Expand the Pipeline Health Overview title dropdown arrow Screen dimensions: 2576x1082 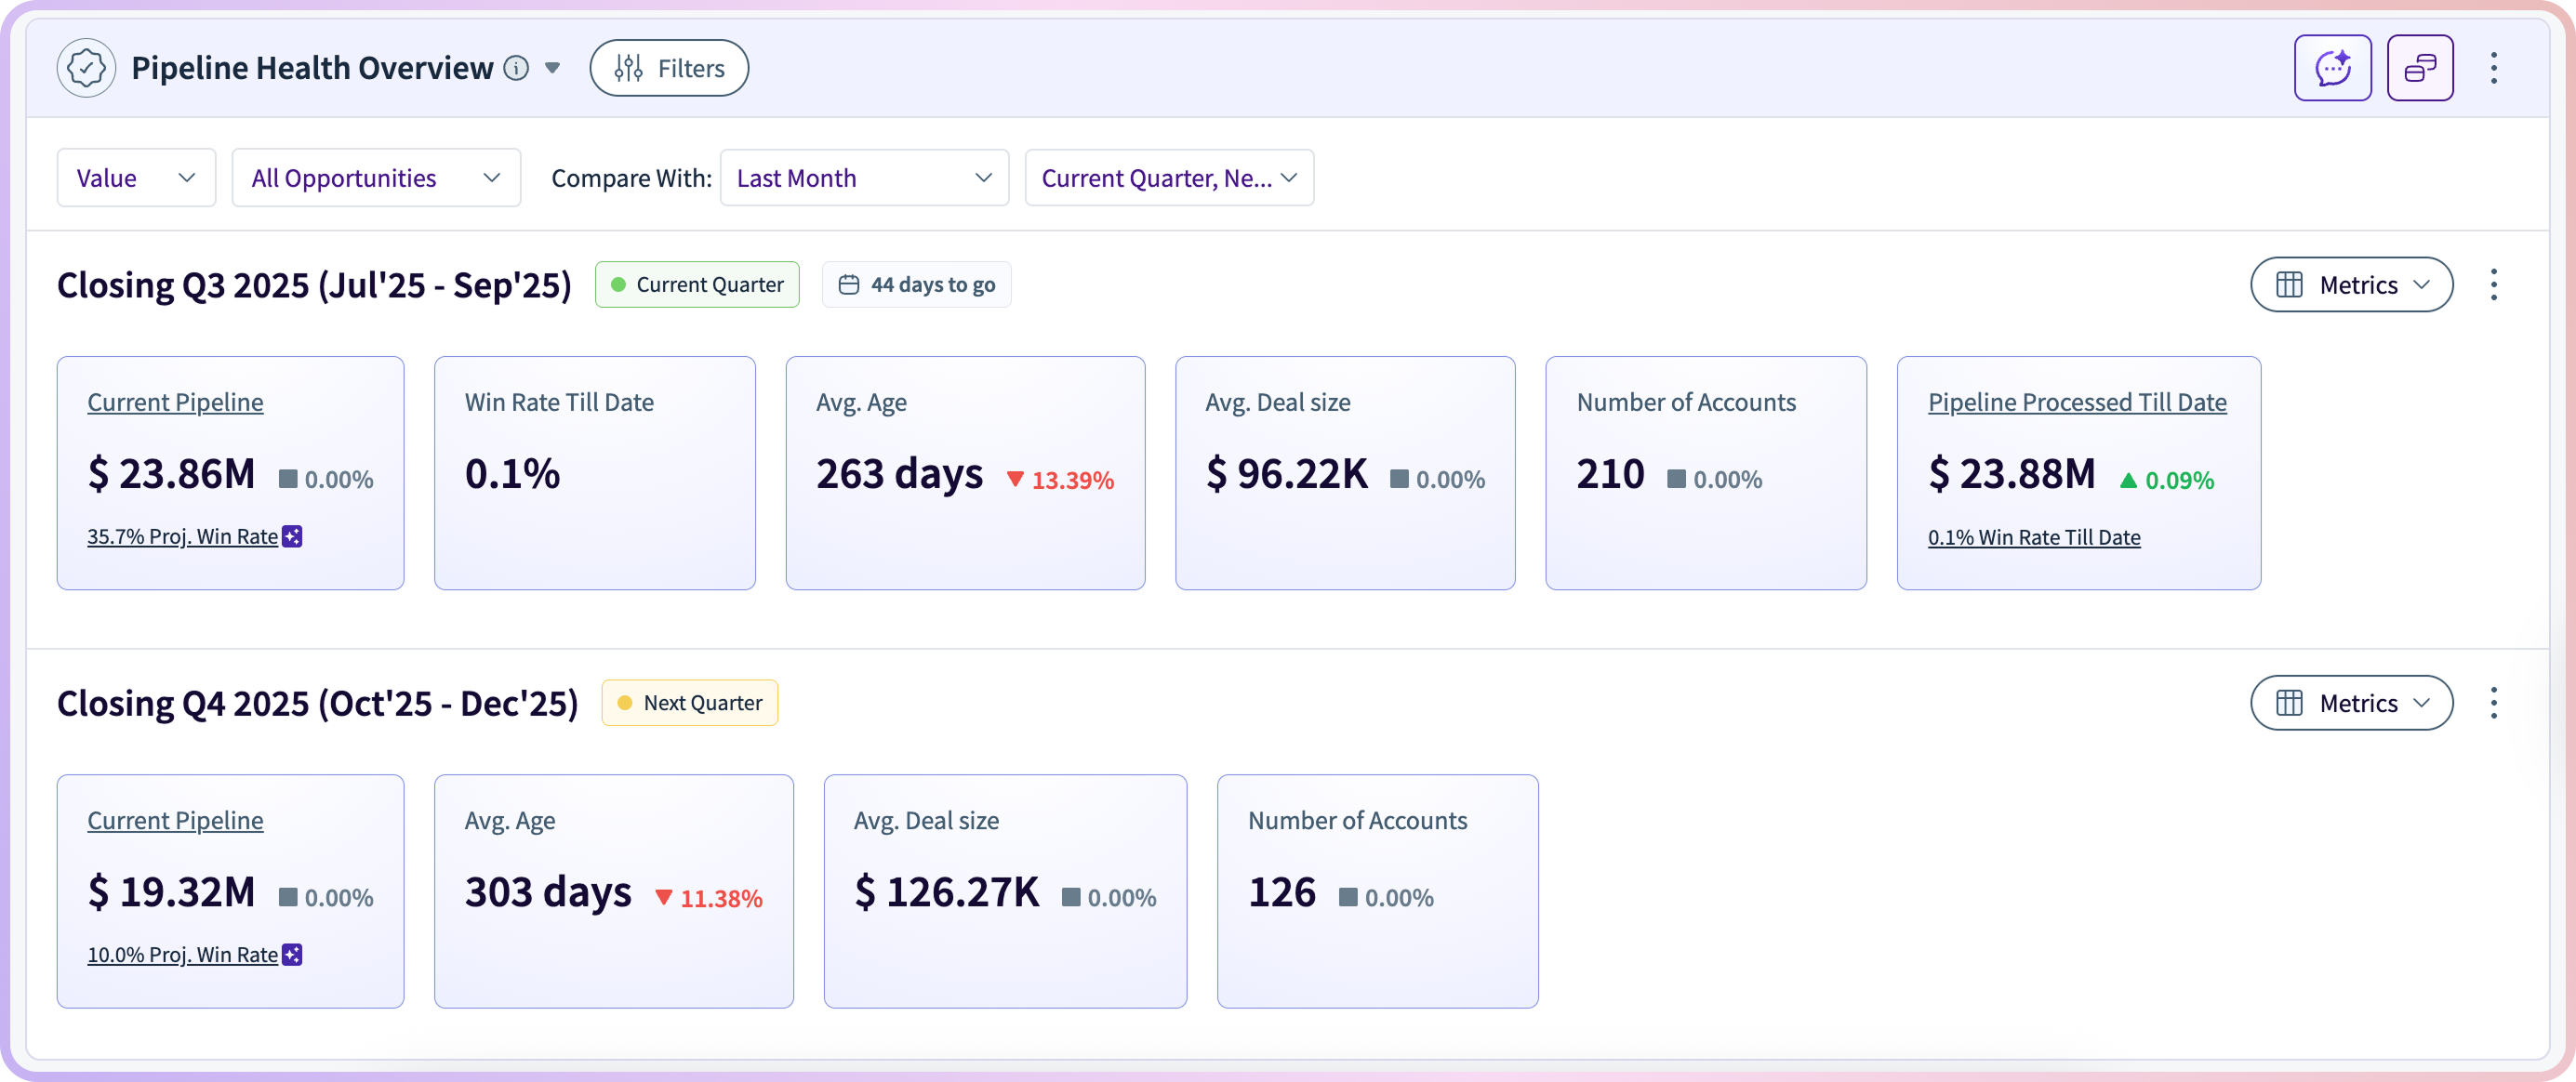(x=552, y=68)
